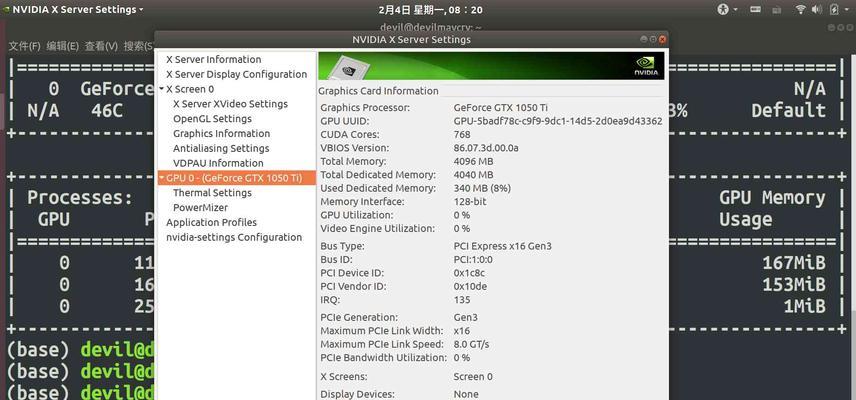Click the keyboard input indicator in top bar
Image resolution: width=856 pixels, height=400 pixels.
pos(756,9)
